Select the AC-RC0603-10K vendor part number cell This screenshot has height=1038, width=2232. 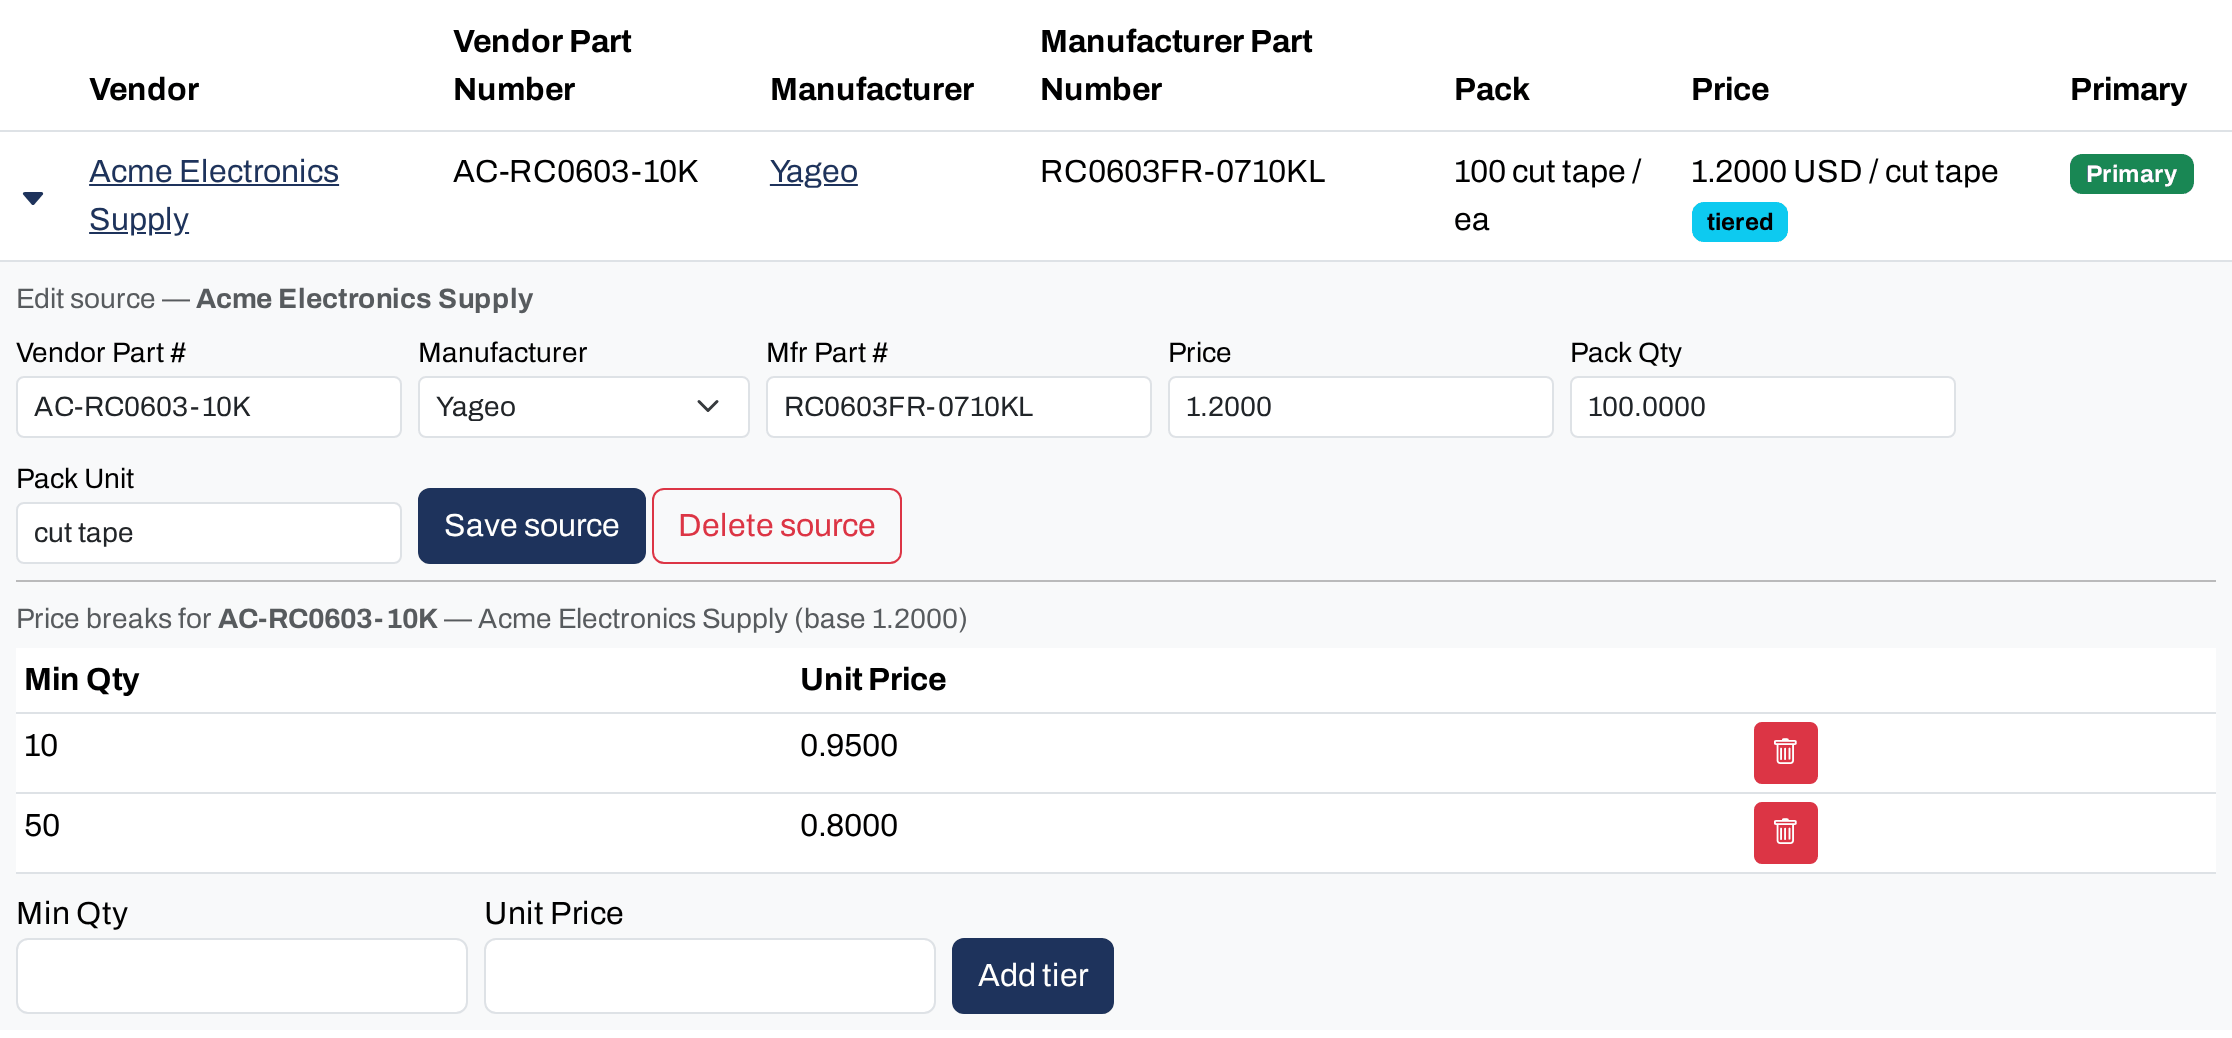coord(575,171)
